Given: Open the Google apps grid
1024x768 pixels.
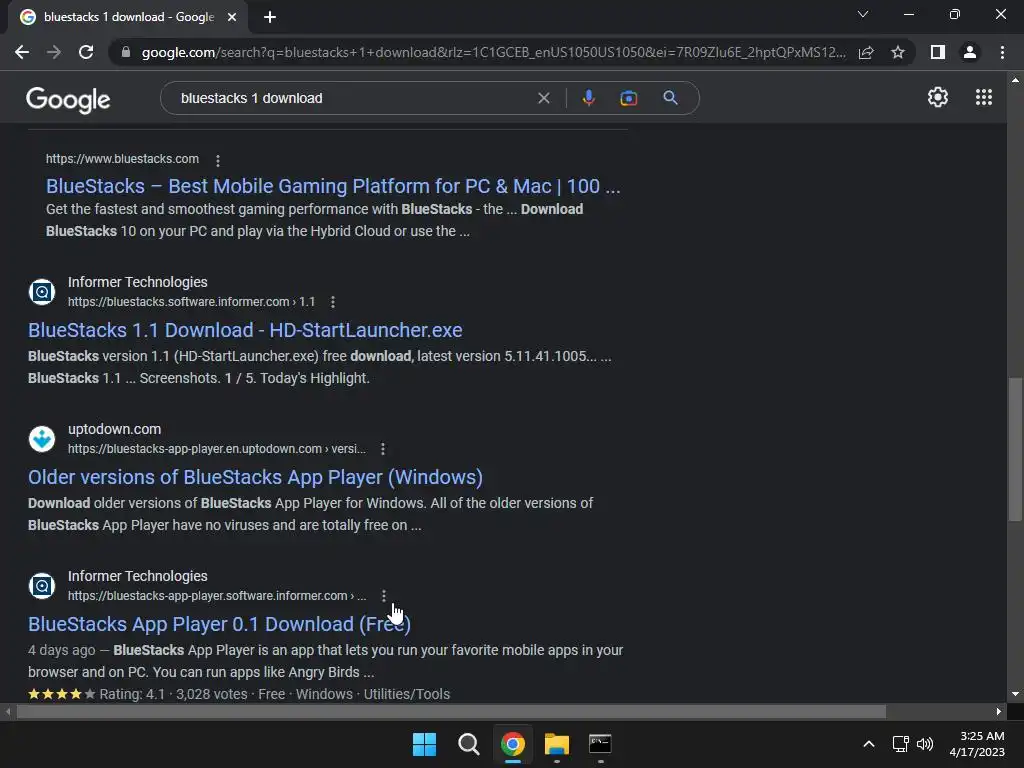Looking at the screenshot, I should click(984, 97).
